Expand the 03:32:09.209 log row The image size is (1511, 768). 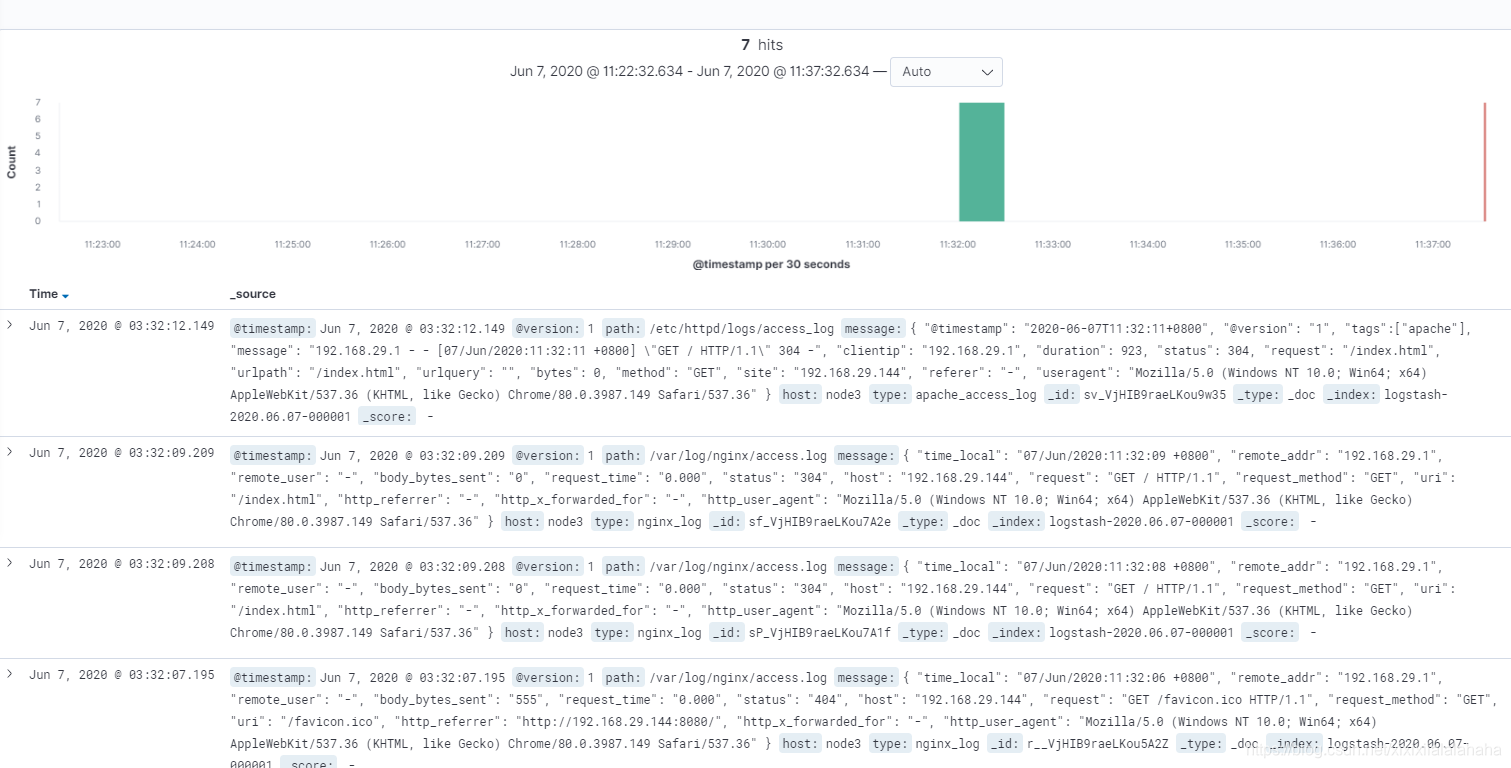[x=10, y=452]
